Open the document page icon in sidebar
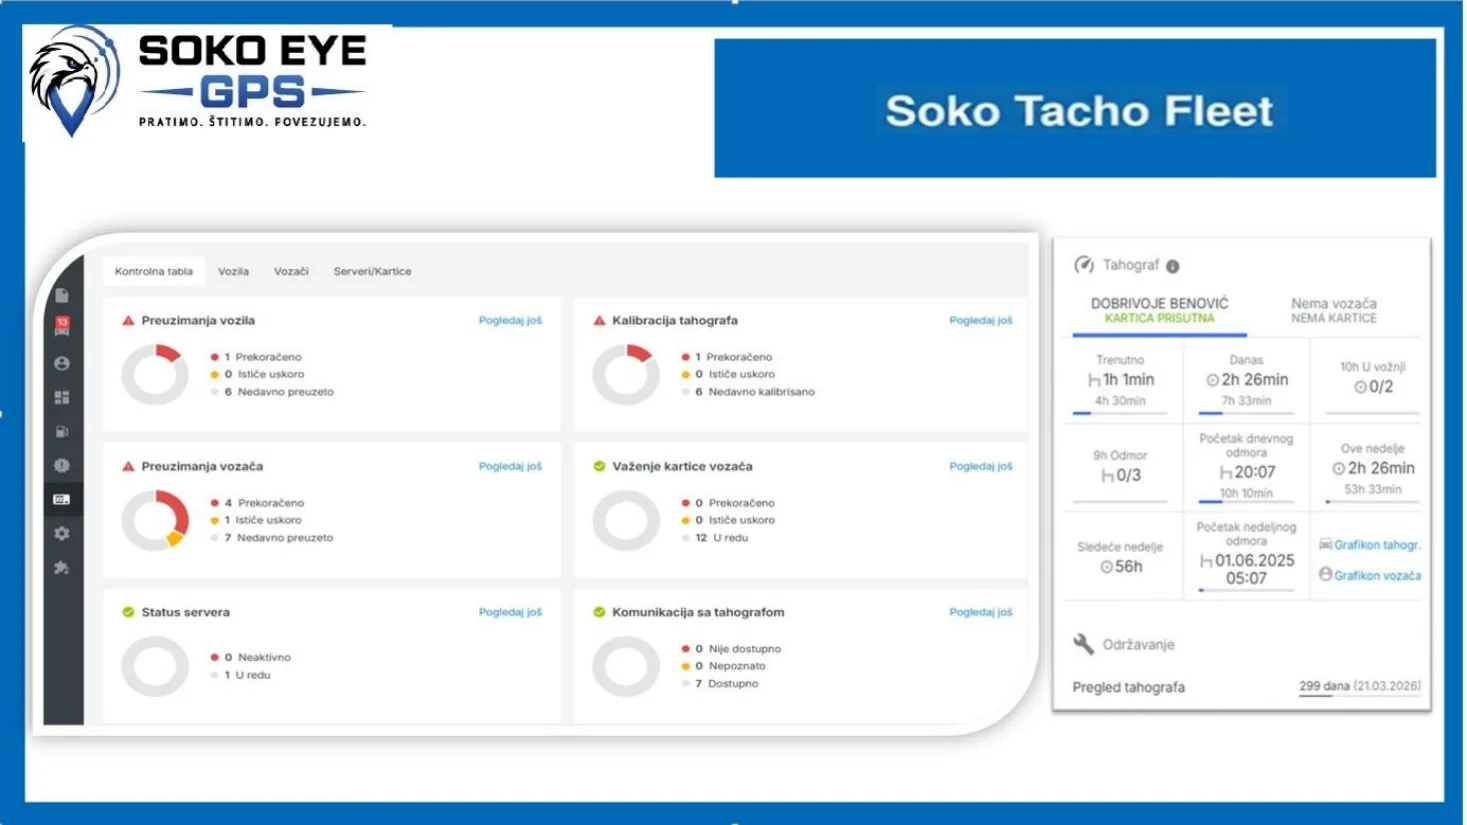The width and height of the screenshot is (1467, 825). click(62, 295)
